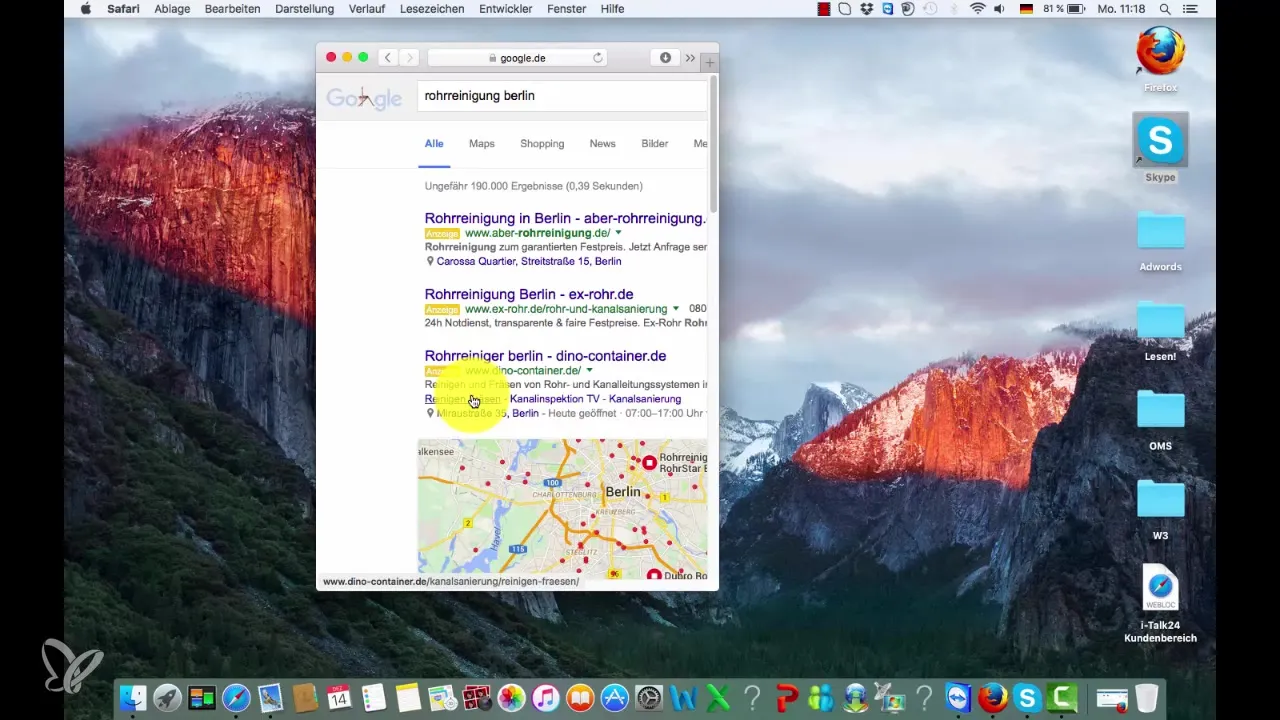
Task: Open App Store in the dock
Action: tap(615, 697)
